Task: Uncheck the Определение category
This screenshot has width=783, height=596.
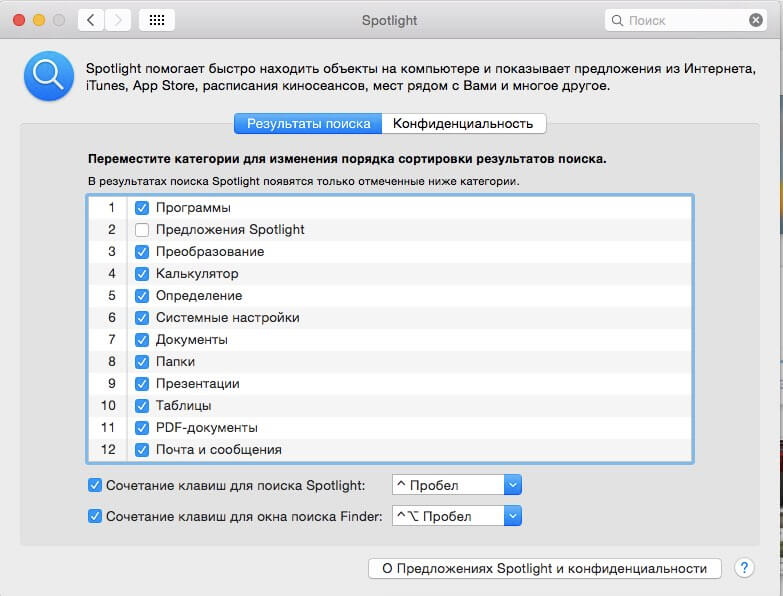Action: [x=142, y=296]
